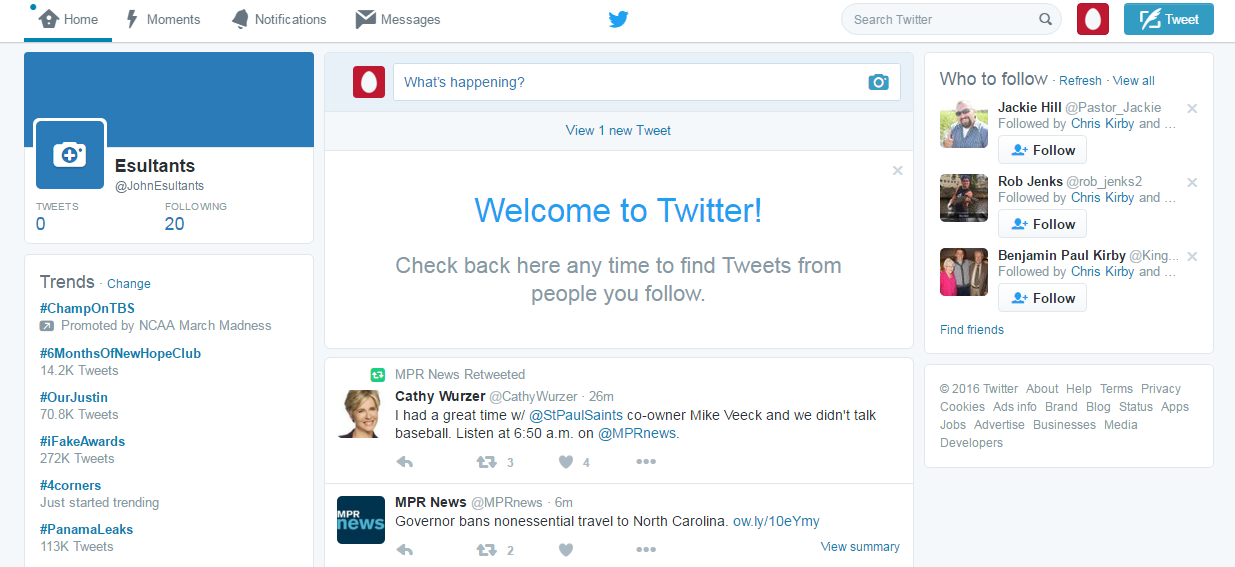1235x567 pixels.
Task: Click the Tweet button
Action: 1168,19
